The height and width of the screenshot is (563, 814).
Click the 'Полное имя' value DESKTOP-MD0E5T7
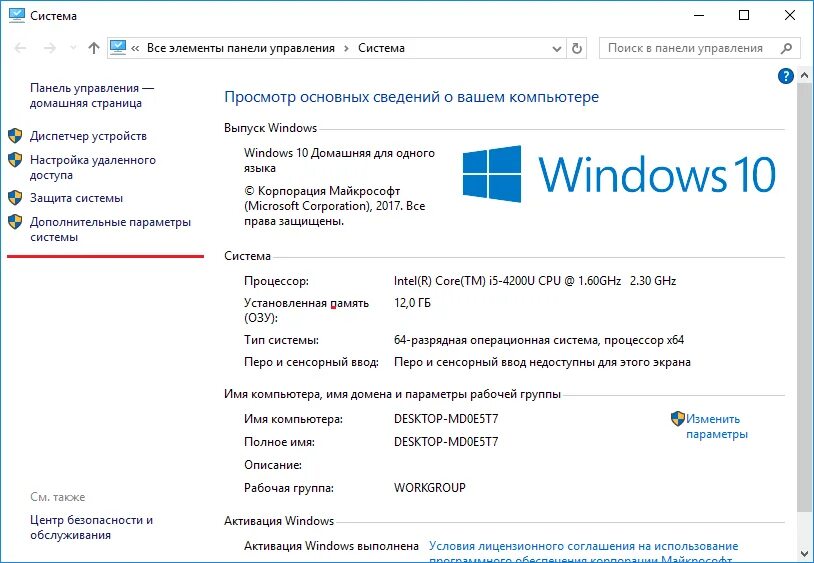pos(446,442)
